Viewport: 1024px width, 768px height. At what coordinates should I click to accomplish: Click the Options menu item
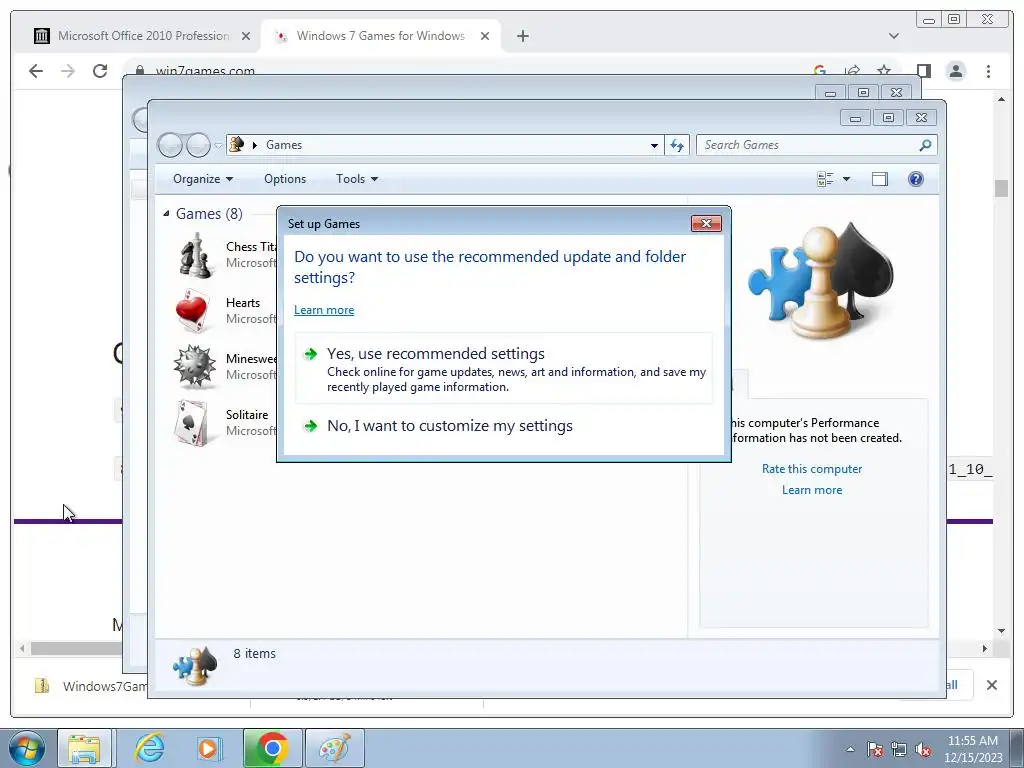[285, 179]
